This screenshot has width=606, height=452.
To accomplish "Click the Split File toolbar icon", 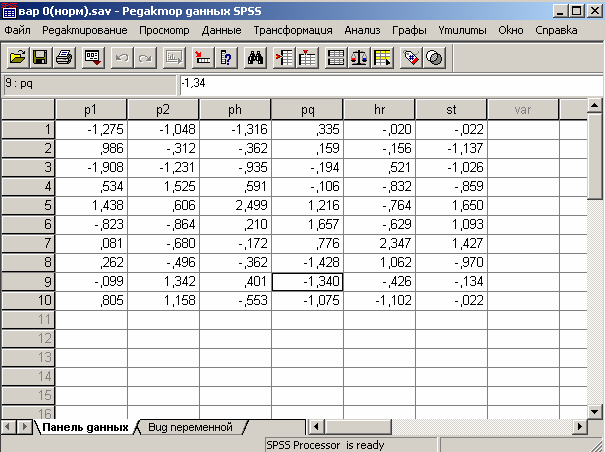I will click(x=335, y=58).
